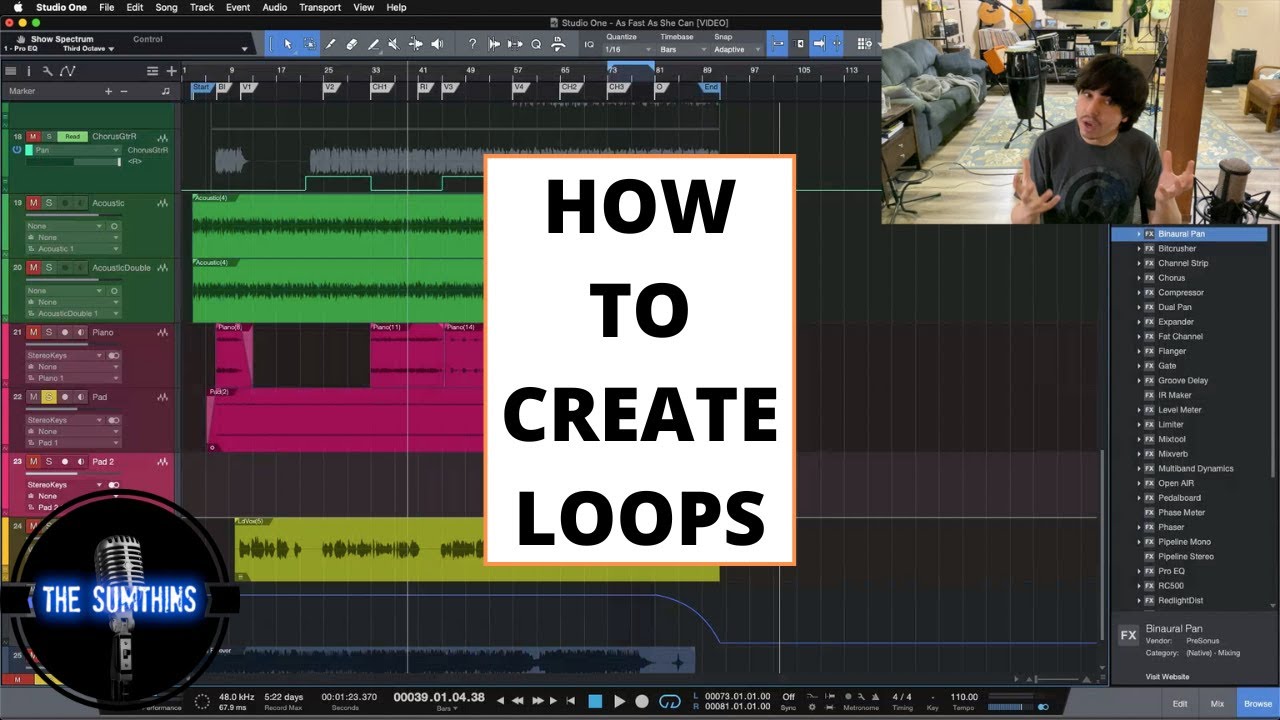Open the Edit view button
Image resolution: width=1280 pixels, height=720 pixels.
point(1180,704)
